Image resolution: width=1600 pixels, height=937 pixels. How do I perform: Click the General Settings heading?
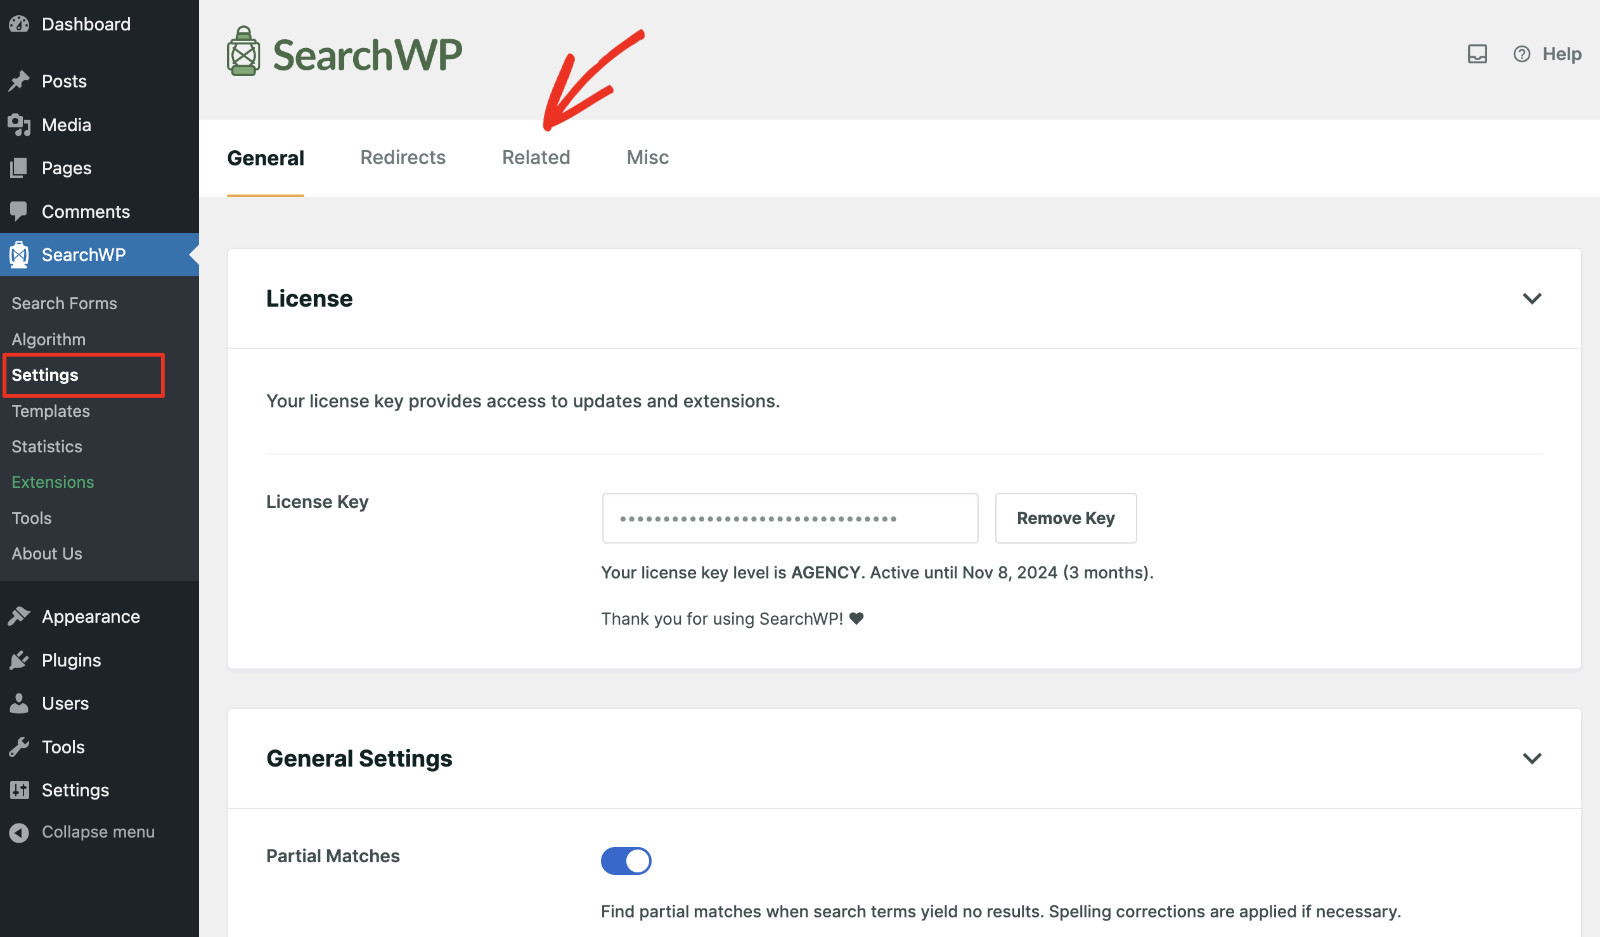pos(359,758)
